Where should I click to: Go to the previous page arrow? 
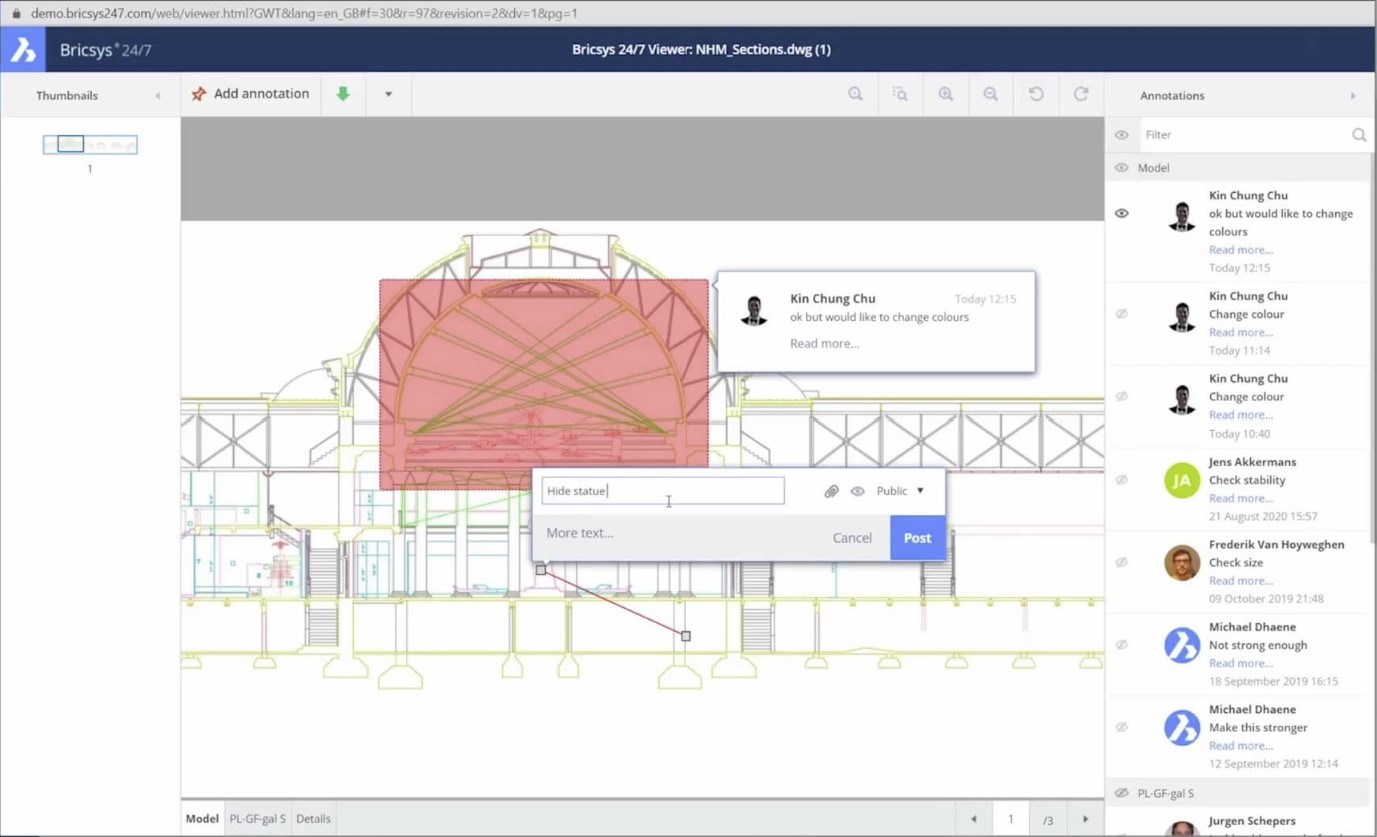click(x=973, y=819)
